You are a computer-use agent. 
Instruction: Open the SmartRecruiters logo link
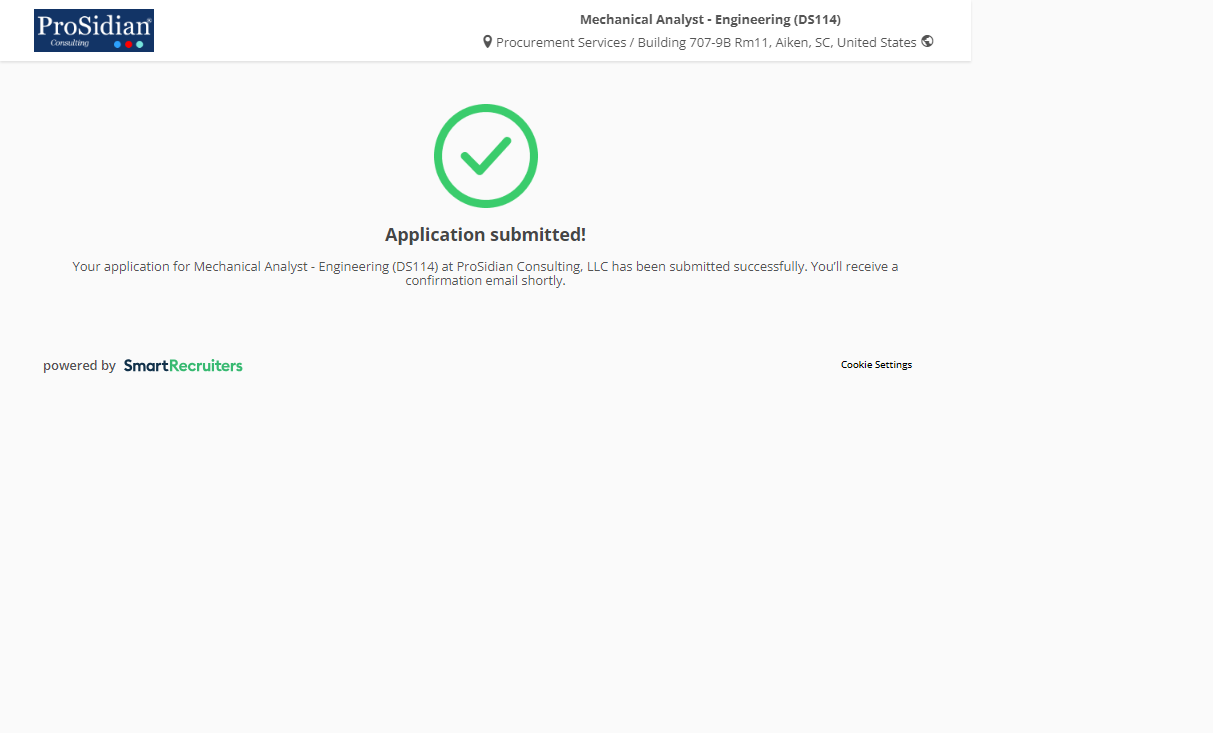(x=183, y=366)
